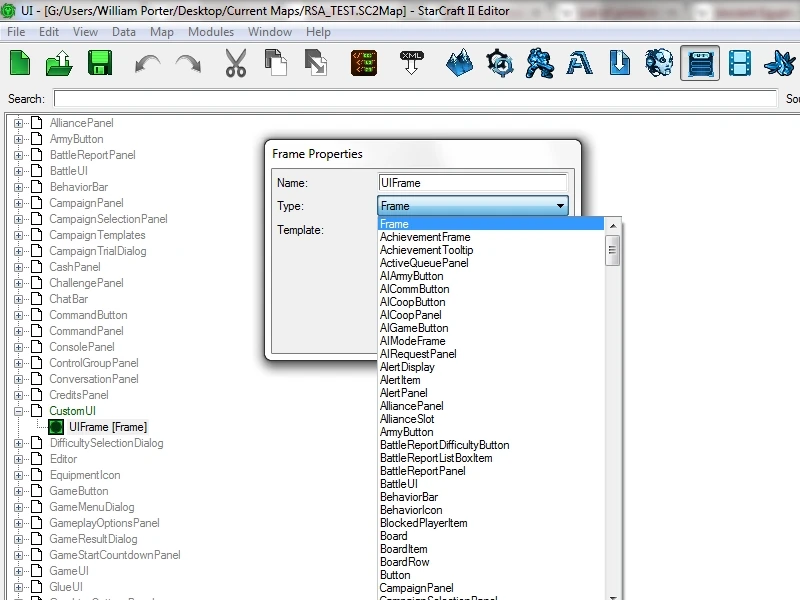The image size is (800, 600).
Task: Expand the GameUI tree node
Action: click(18, 571)
